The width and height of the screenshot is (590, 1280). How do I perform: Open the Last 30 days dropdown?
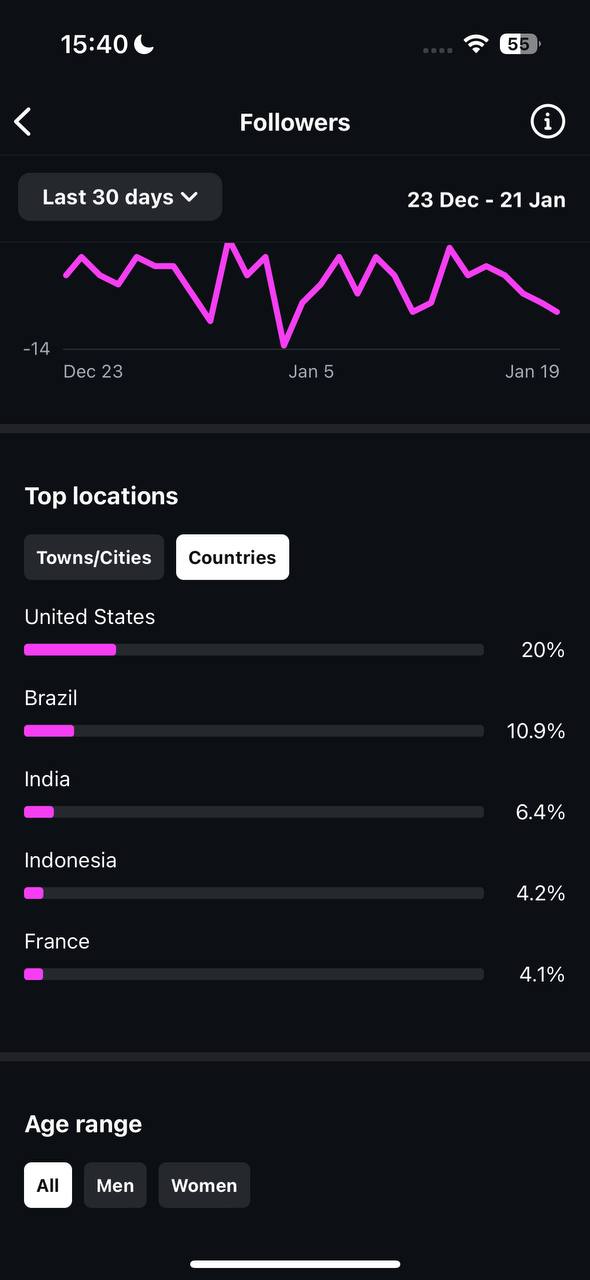point(120,197)
